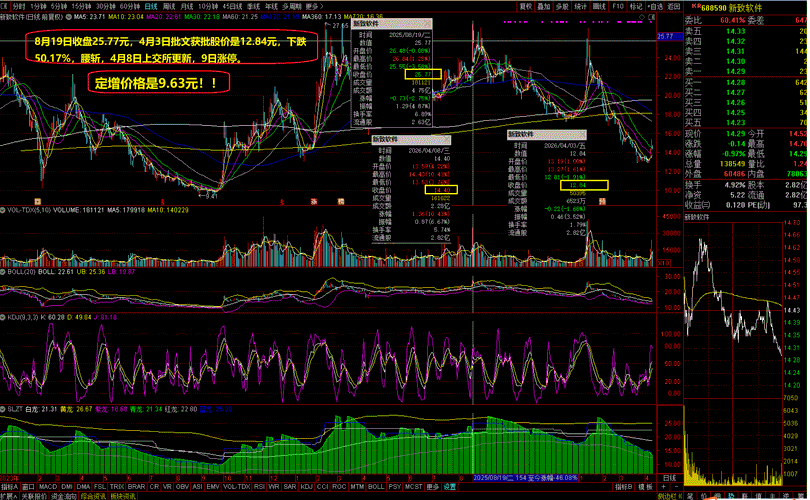Click round dropdown icon beside 新致软件 chart title
This screenshot has width=810, height=500.
(68, 17)
